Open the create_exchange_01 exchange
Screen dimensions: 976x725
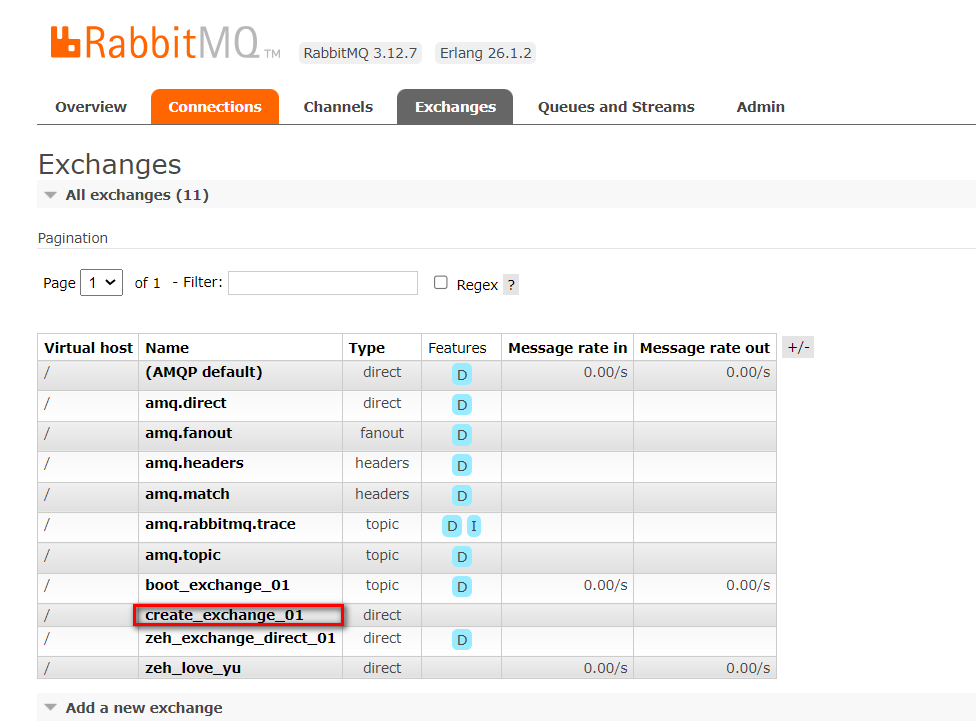[x=224, y=615]
